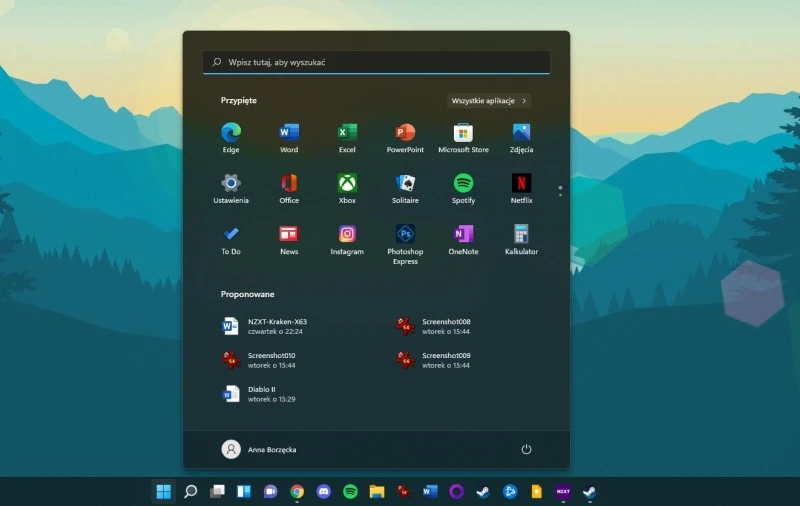Click the Start button on the taskbar
This screenshot has width=800, height=506.
tap(164, 491)
